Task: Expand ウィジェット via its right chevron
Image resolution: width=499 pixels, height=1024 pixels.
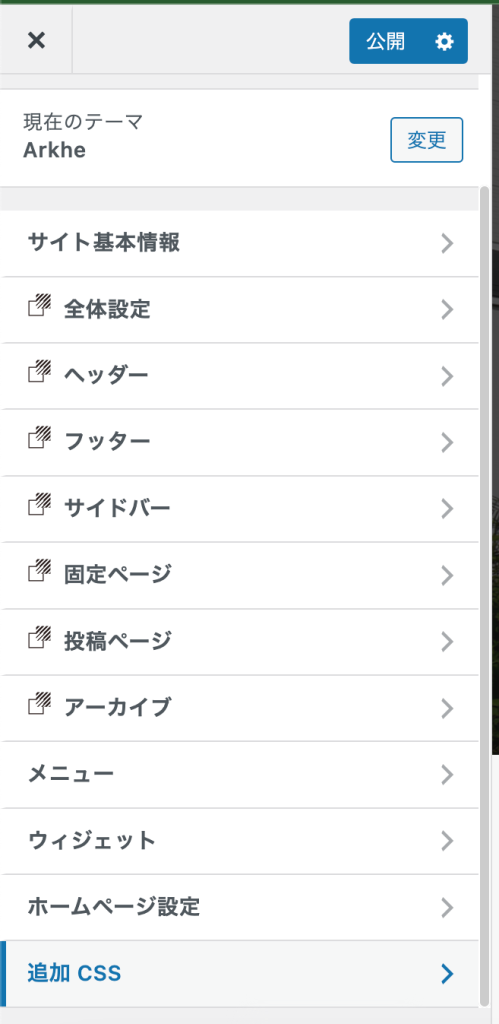Action: pyautogui.click(x=447, y=841)
